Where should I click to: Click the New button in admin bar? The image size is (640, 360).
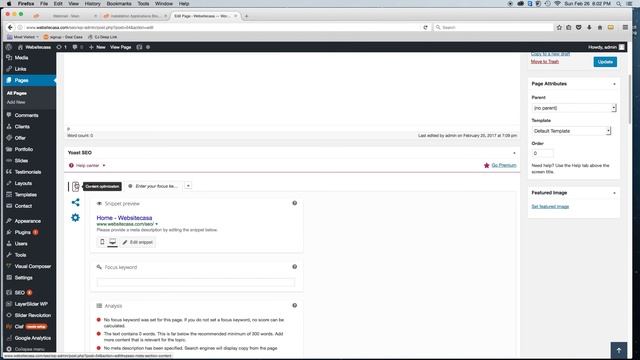click(97, 47)
